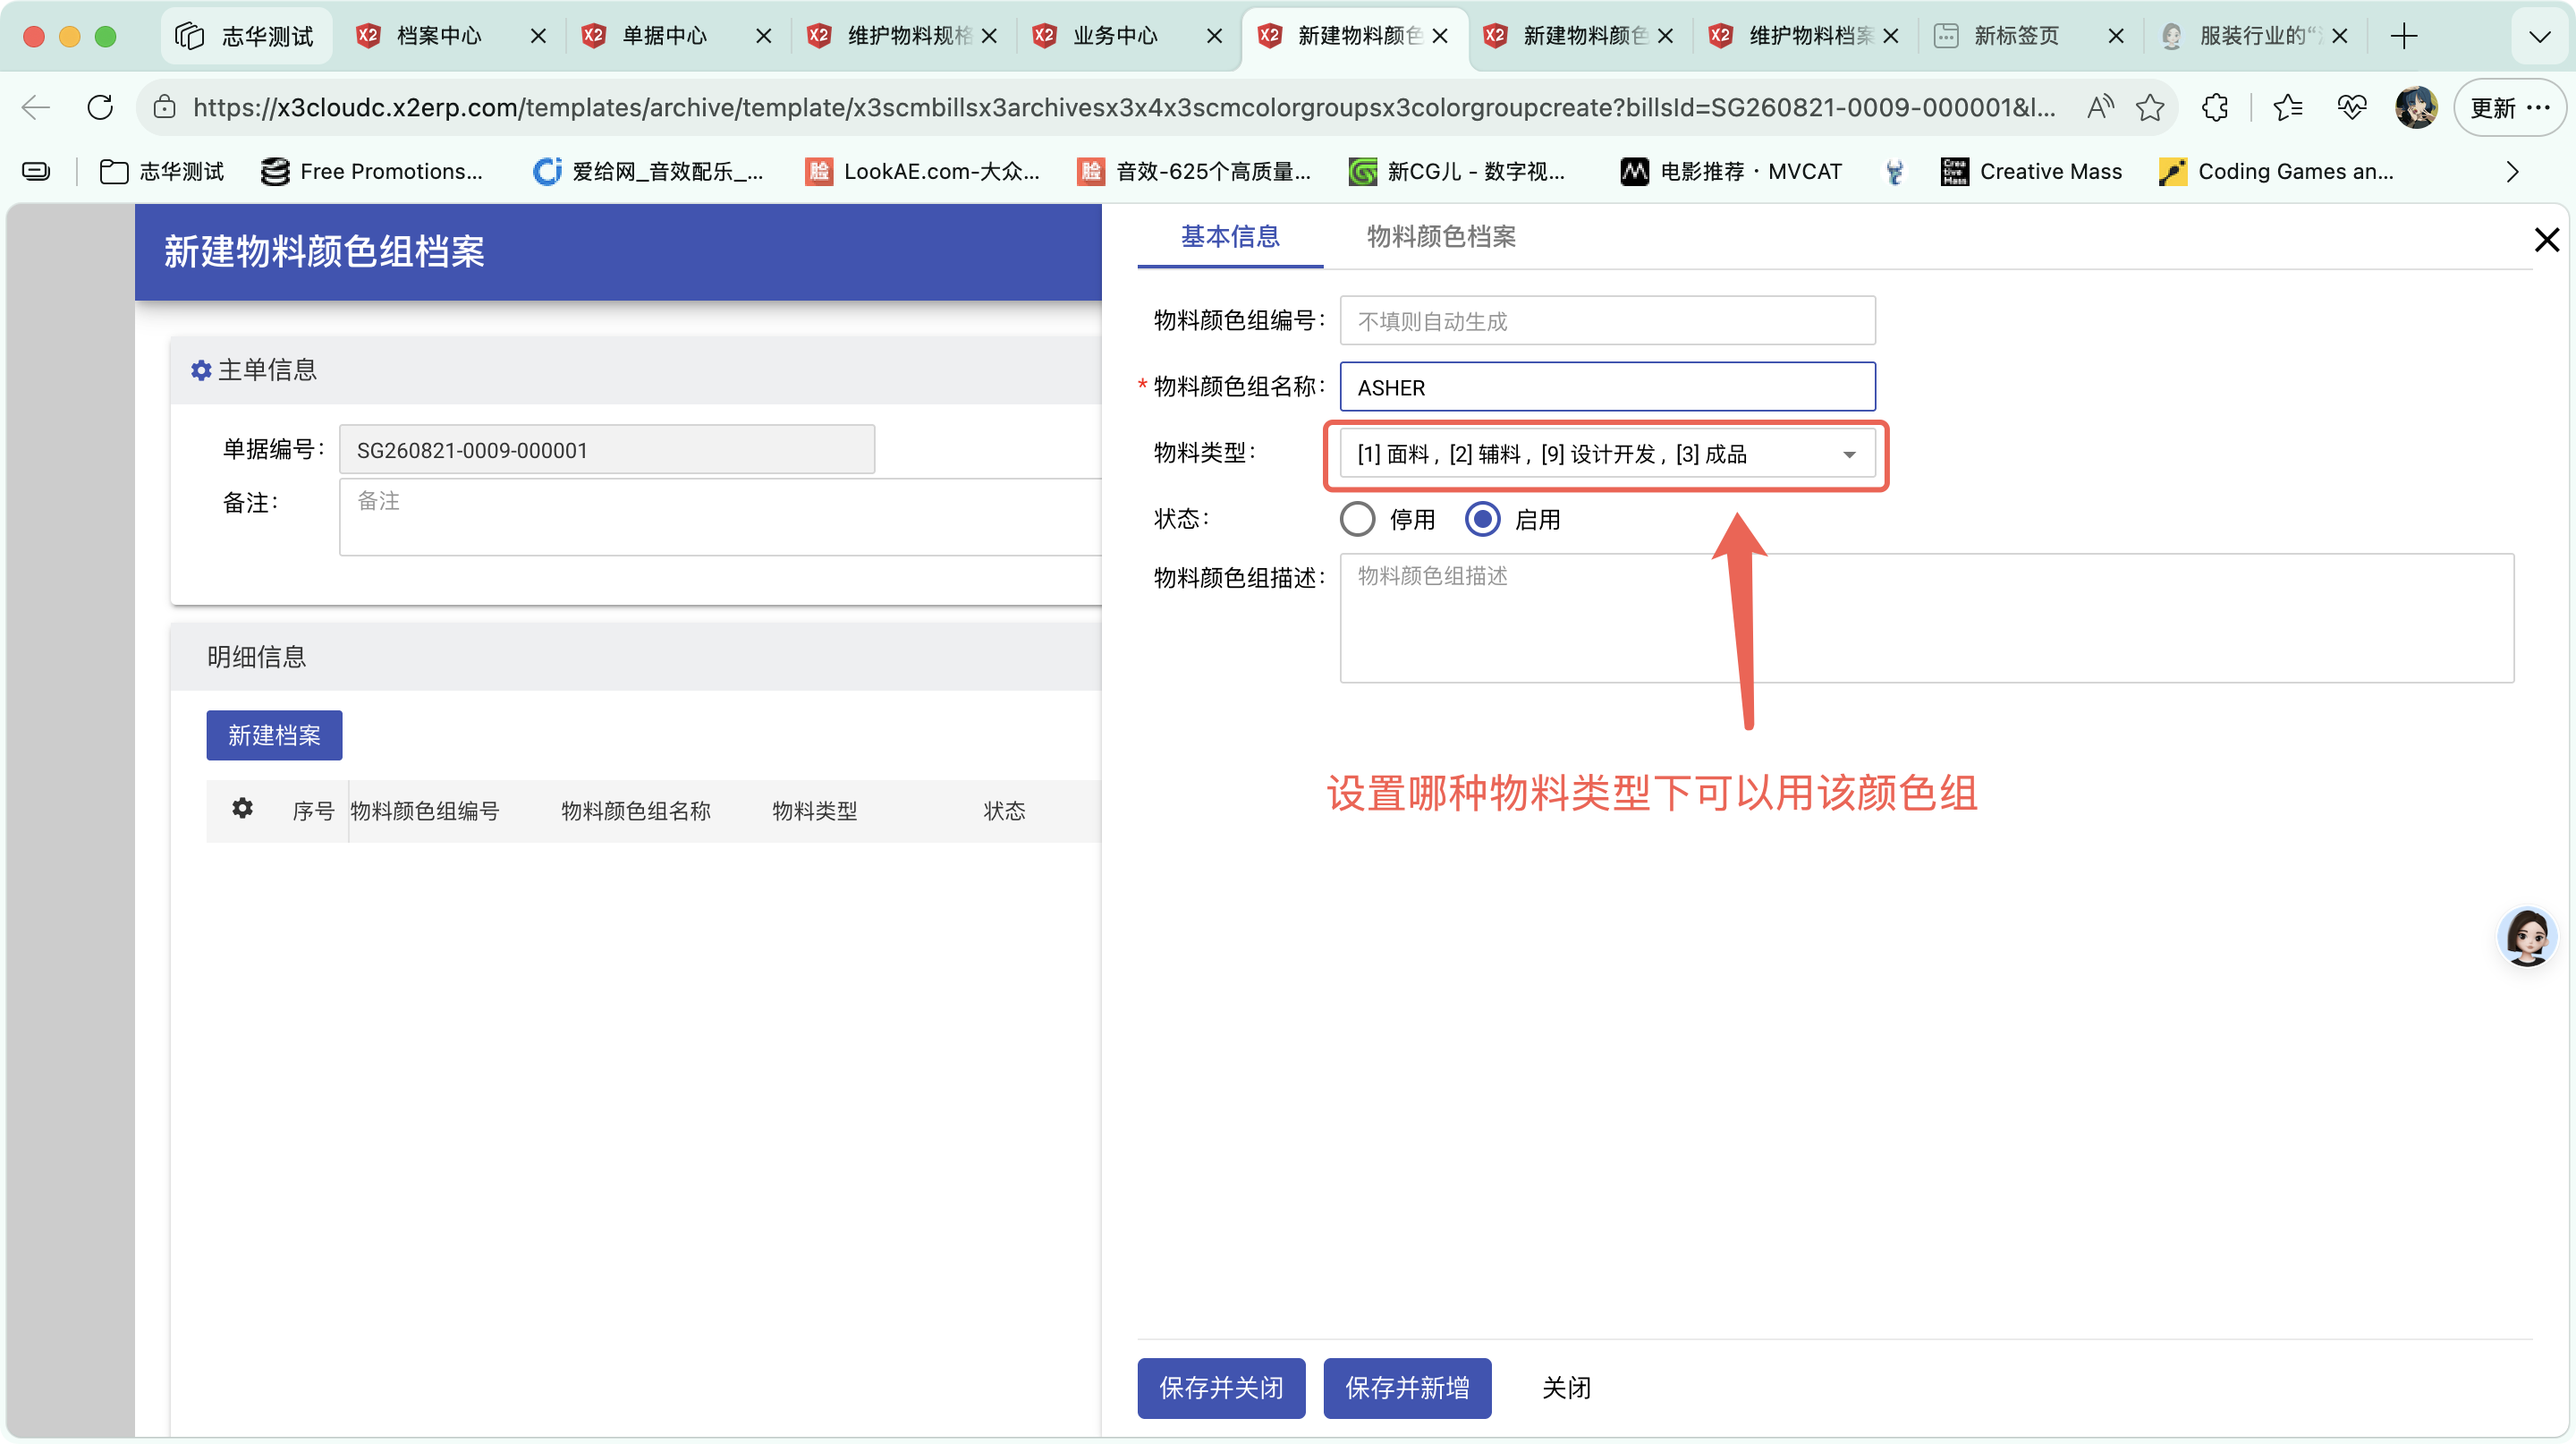Open the browser extensions puzzle icon
The image size is (2576, 1444).
(2215, 107)
